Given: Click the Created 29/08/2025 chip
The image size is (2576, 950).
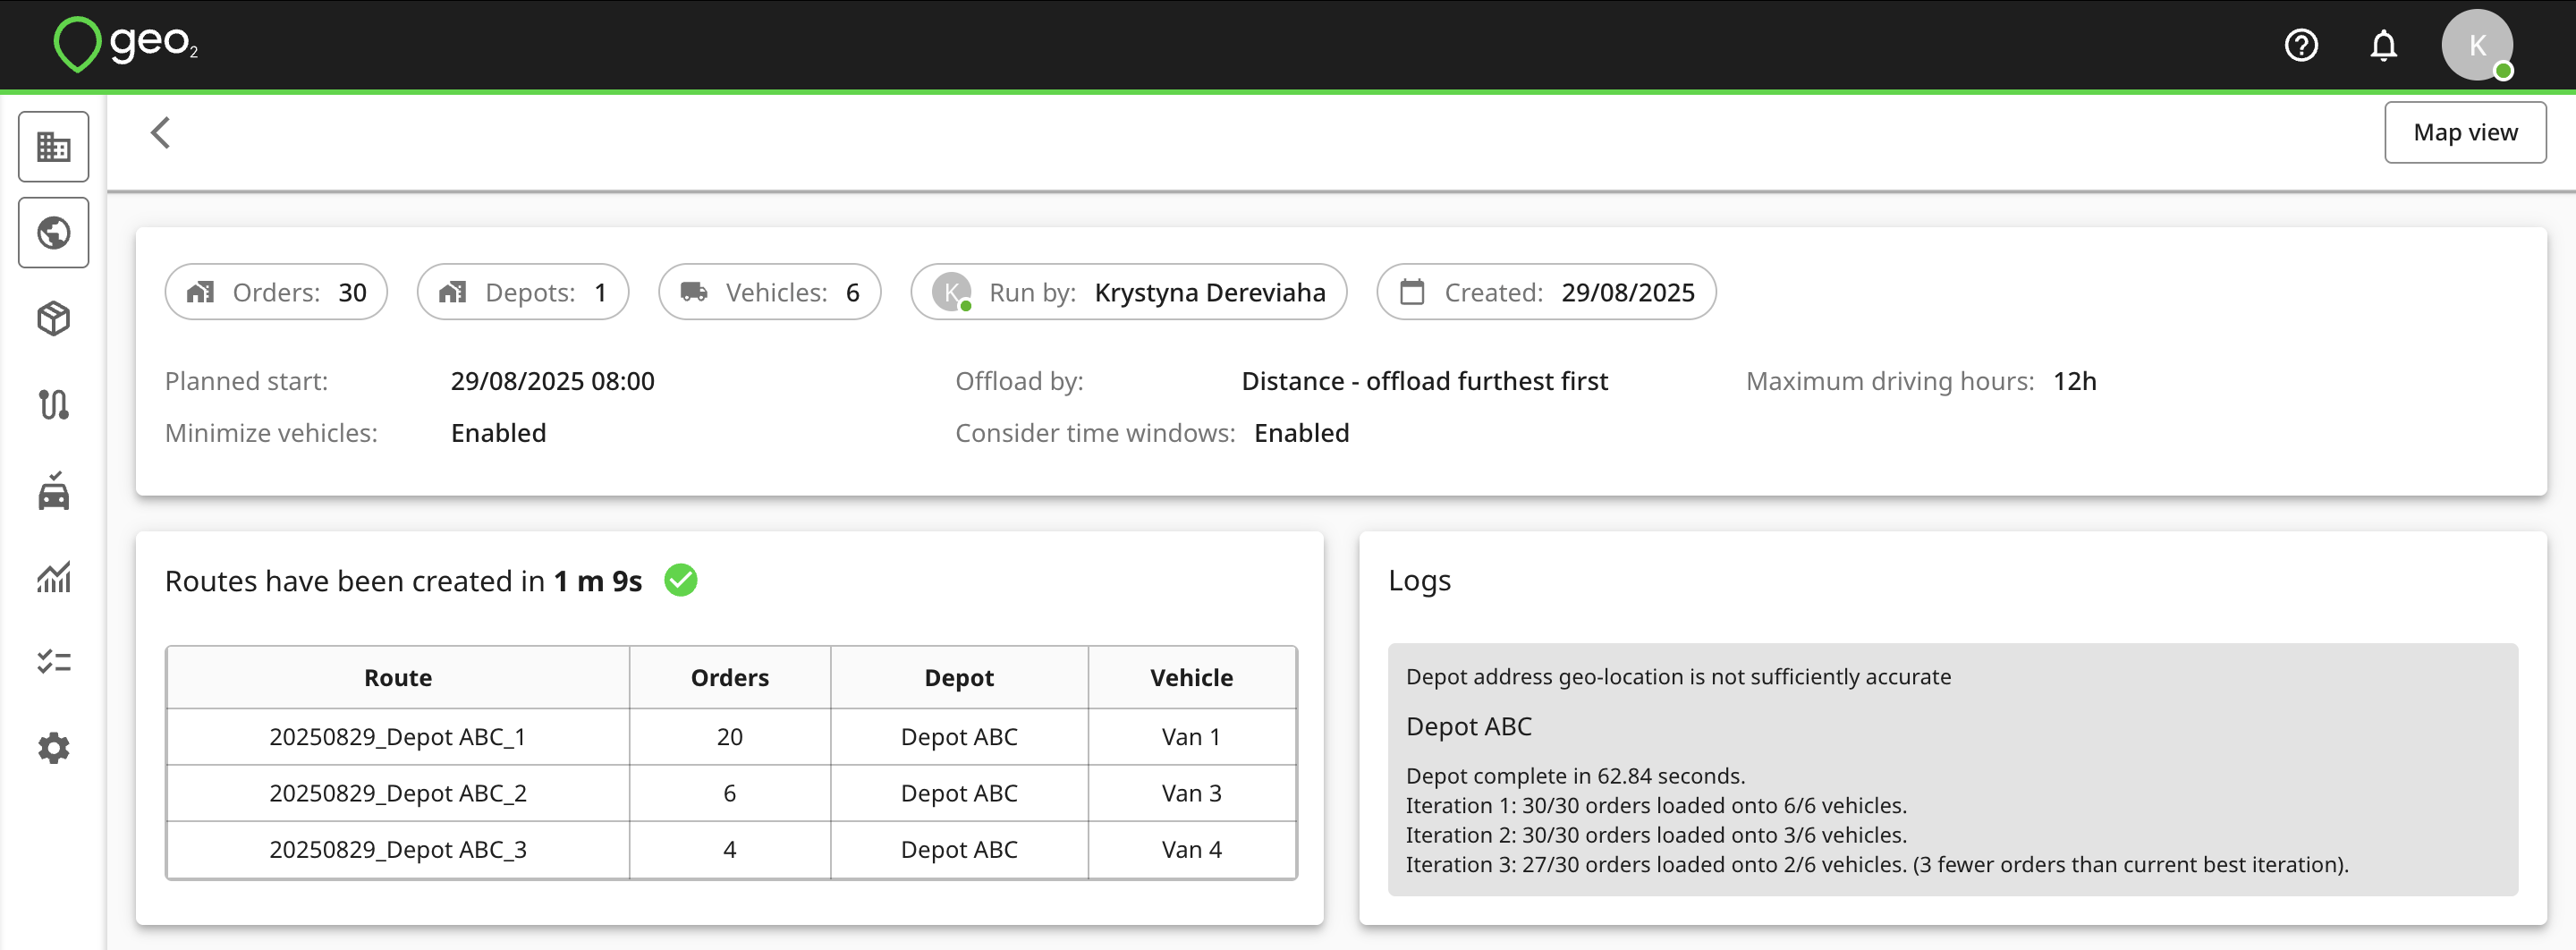Looking at the screenshot, I should pyautogui.click(x=1547, y=292).
